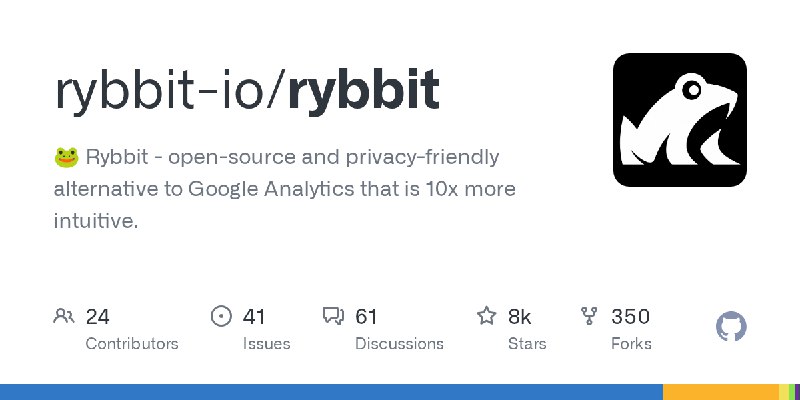Viewport: 800px width, 400px height.
Task: Select the Contributors label
Action: pos(132,343)
